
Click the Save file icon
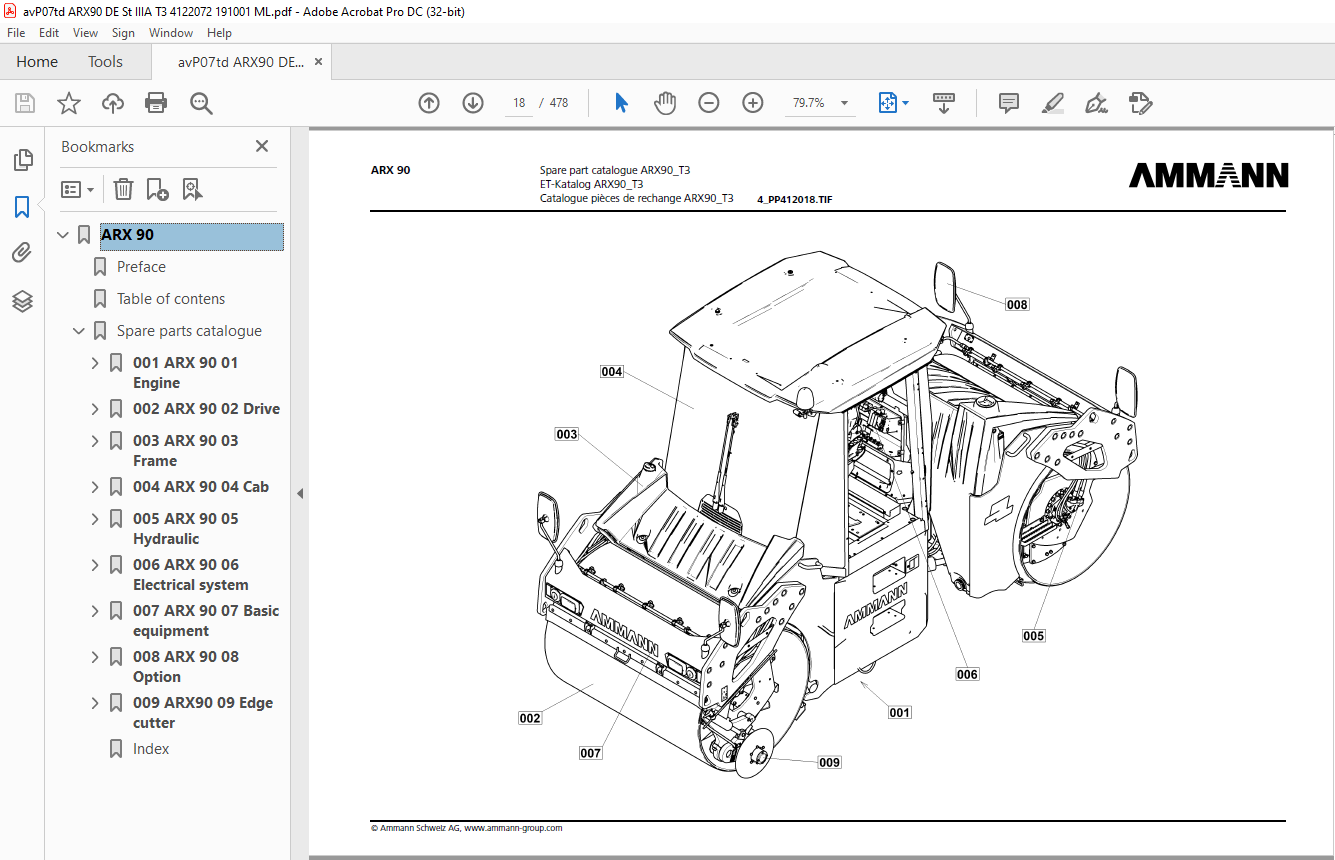coord(25,103)
